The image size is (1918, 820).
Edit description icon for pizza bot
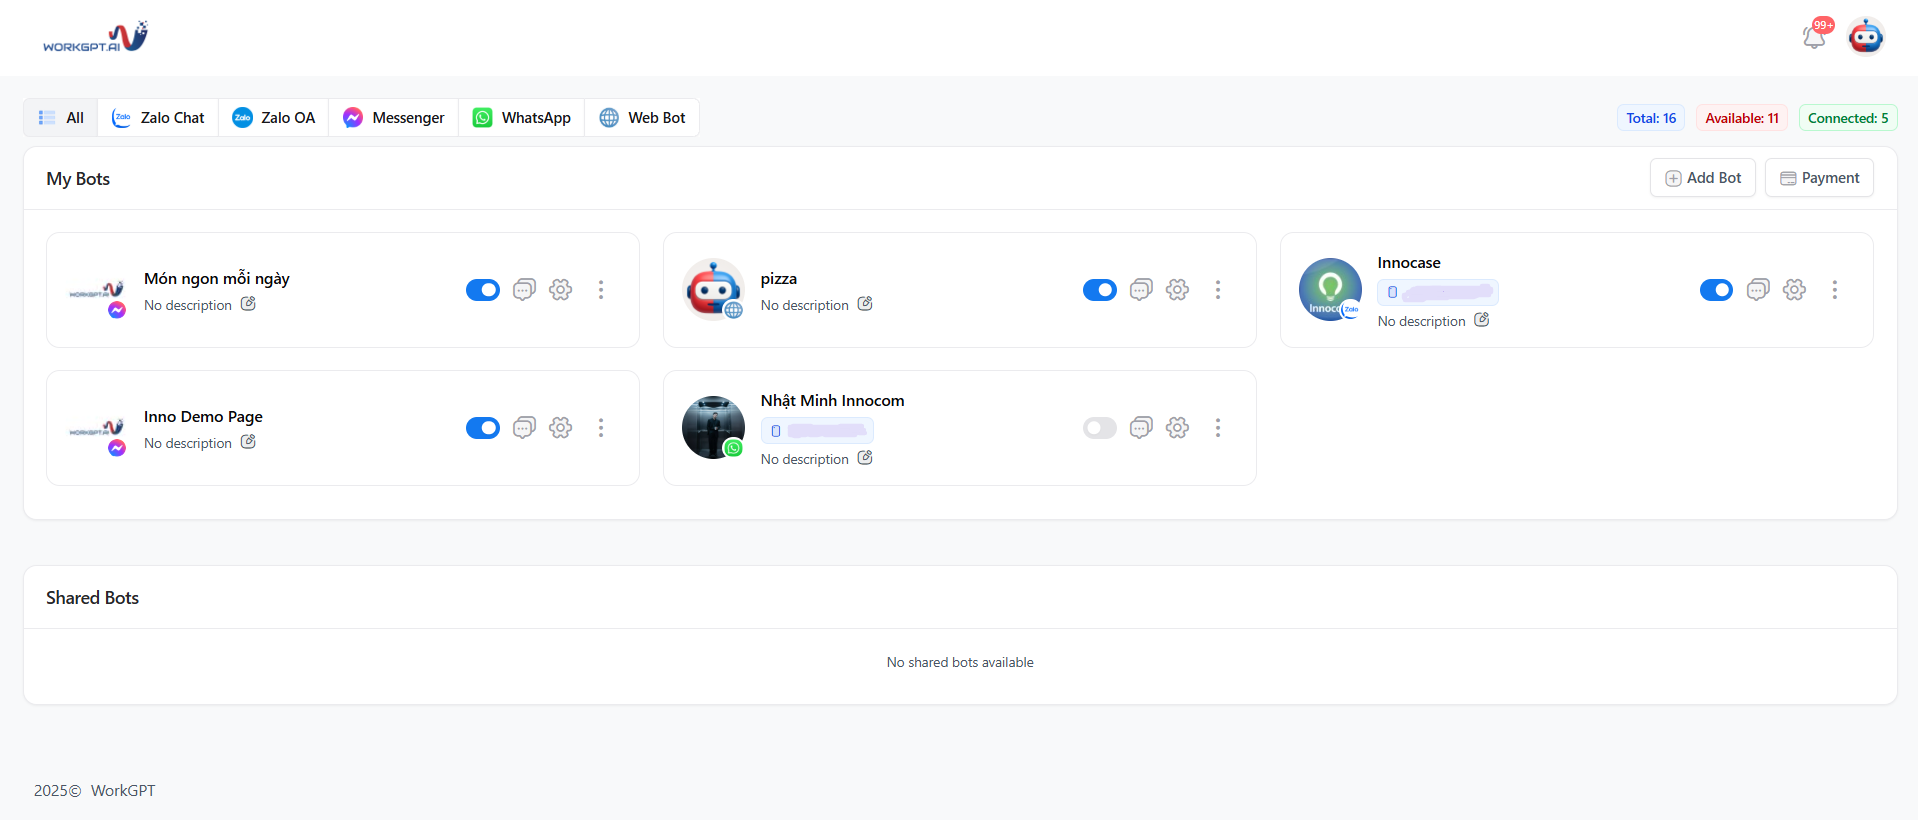point(865,304)
